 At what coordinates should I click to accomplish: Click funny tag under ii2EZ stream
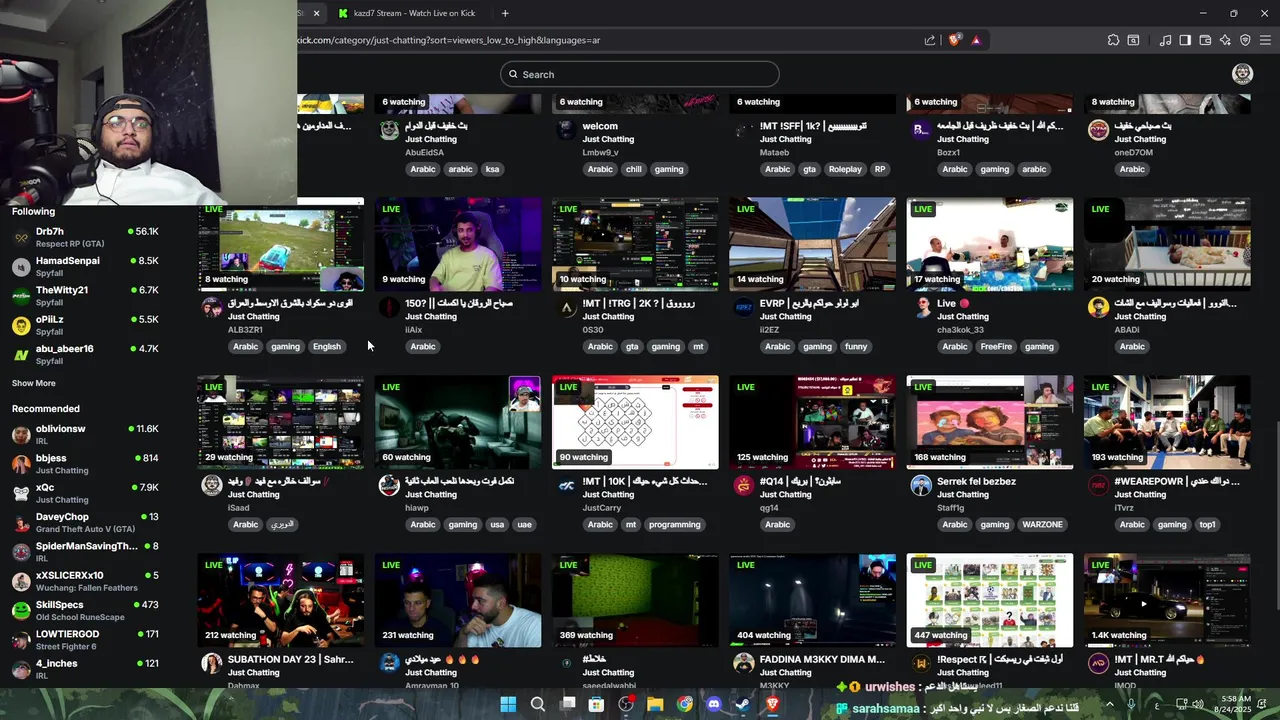coord(856,347)
